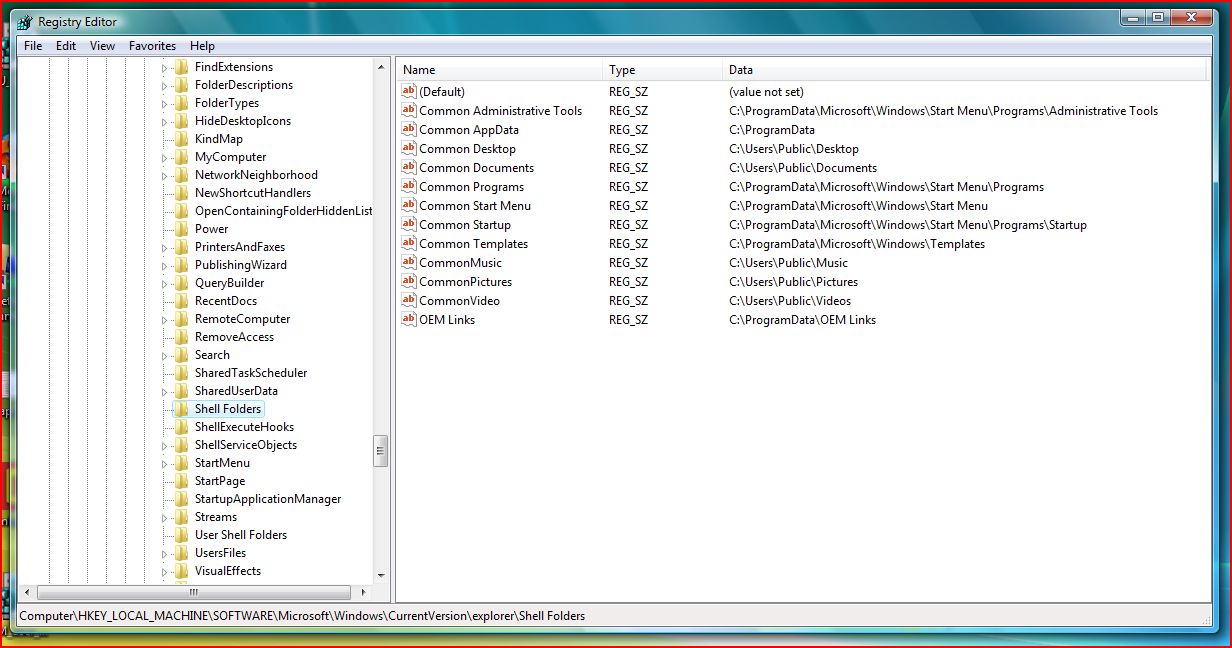Screen dimensions: 1232x648
Task: Open the File menu
Action: pos(33,46)
